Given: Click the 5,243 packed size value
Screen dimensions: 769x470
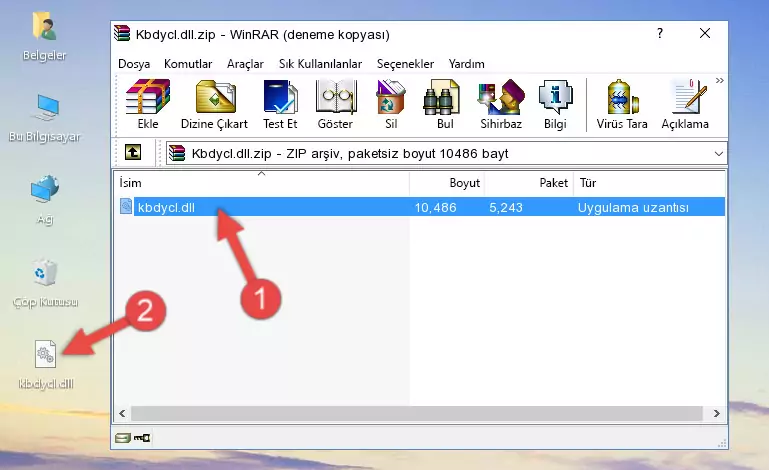Looking at the screenshot, I should [506, 208].
